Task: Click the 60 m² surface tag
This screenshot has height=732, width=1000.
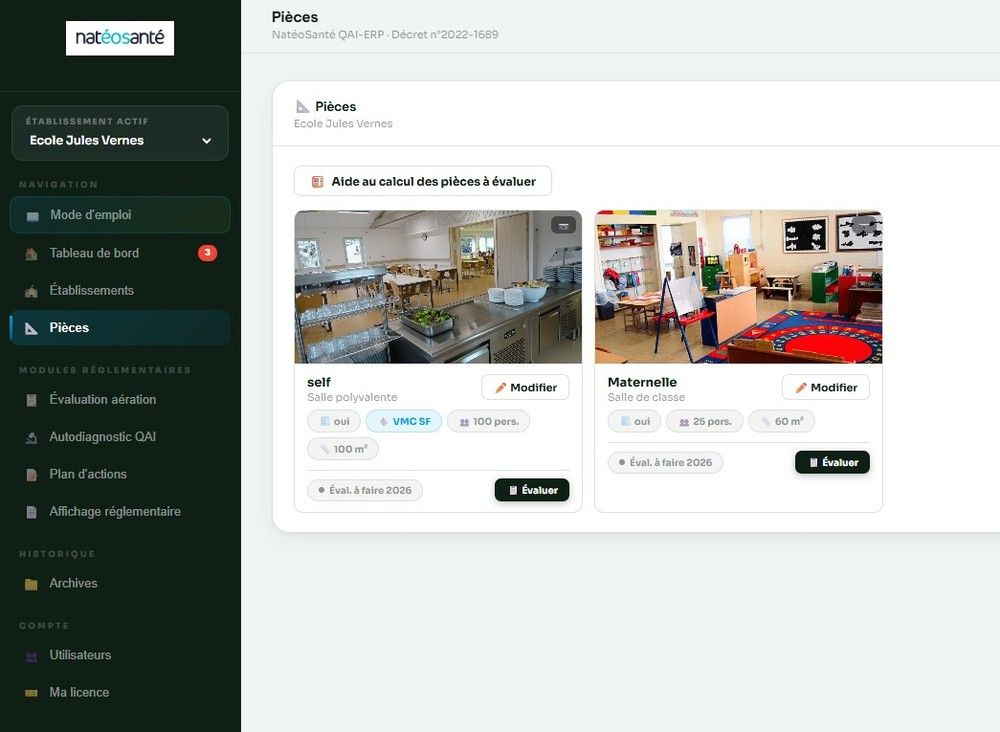Action: coord(782,421)
